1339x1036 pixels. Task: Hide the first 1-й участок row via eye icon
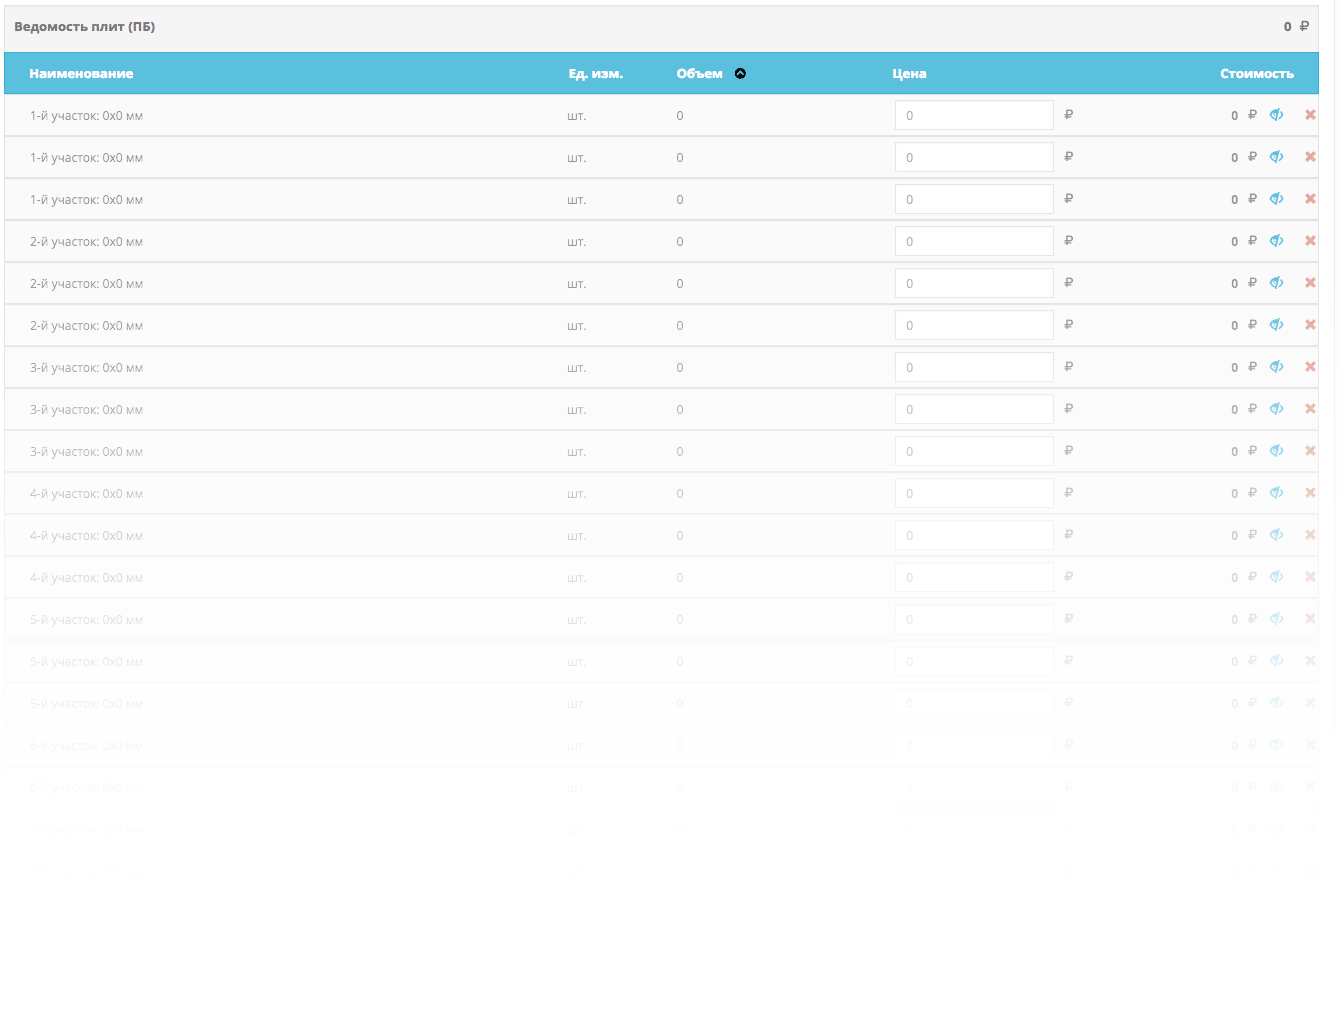click(1276, 115)
